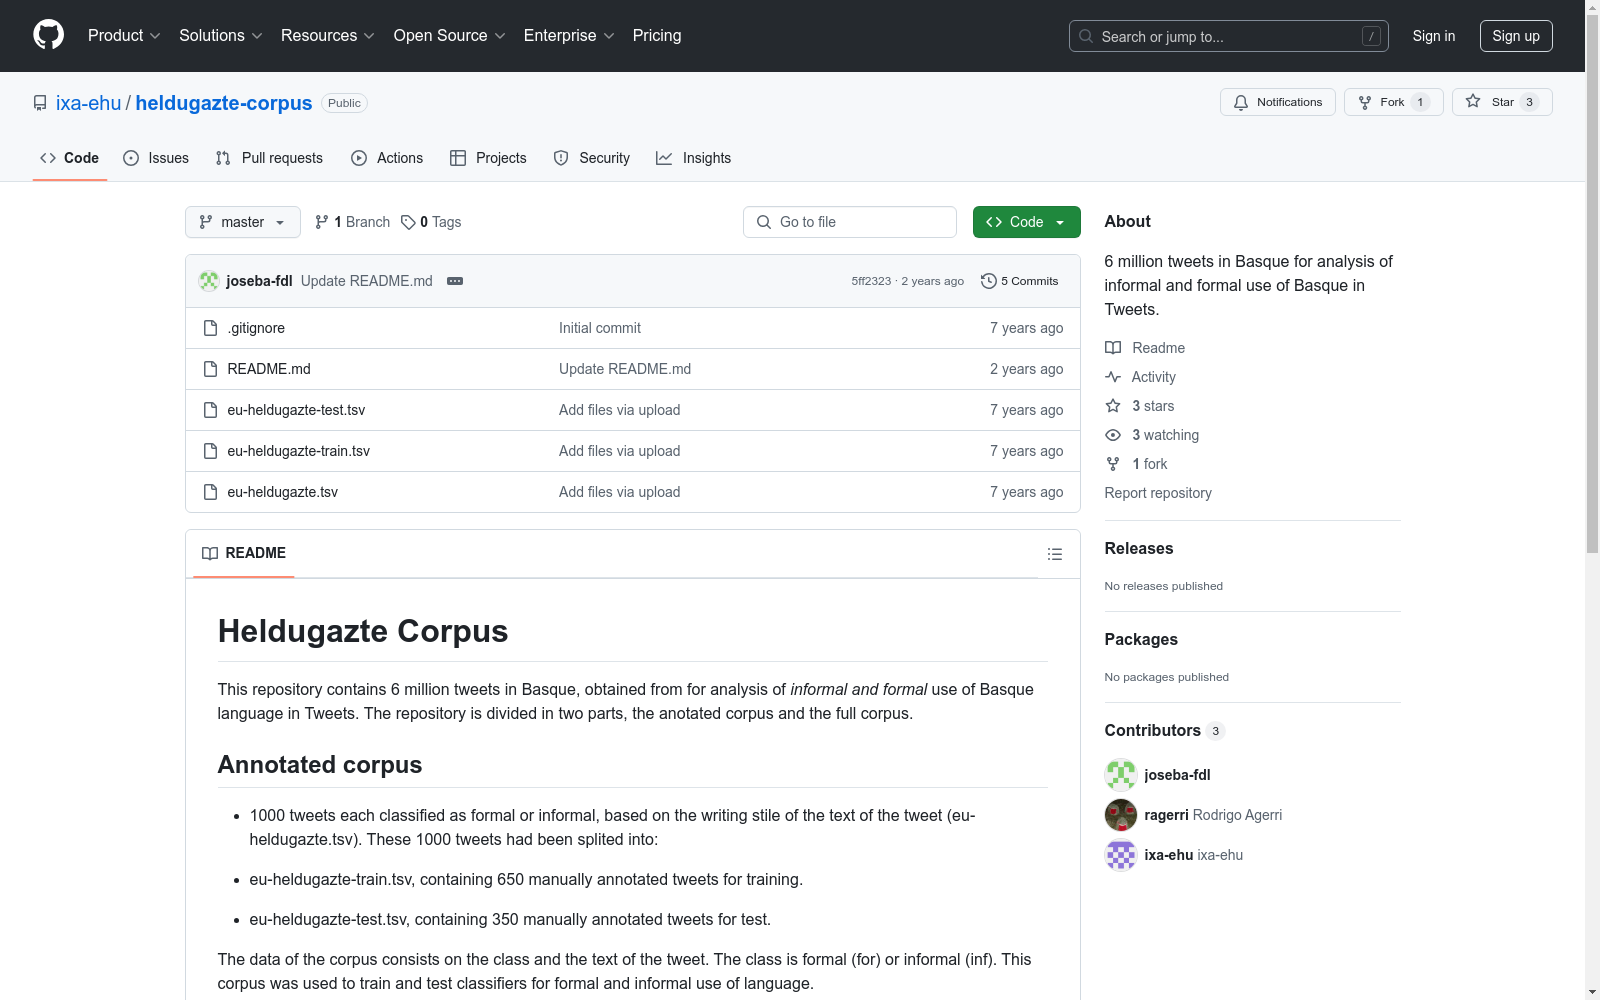Open the Contributors heading link

[x=1165, y=731]
